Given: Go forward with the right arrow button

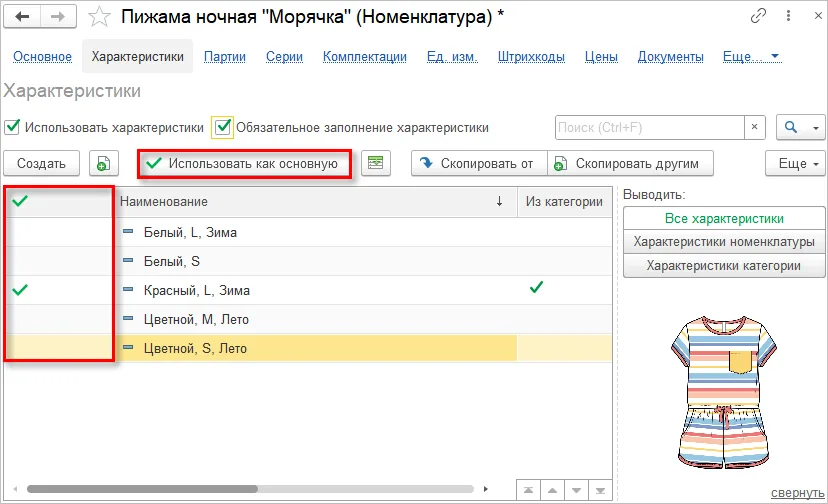Looking at the screenshot, I should click(58, 16).
